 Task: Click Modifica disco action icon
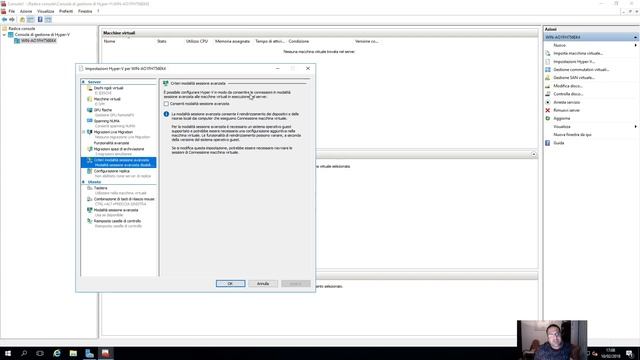pyautogui.click(x=548, y=86)
